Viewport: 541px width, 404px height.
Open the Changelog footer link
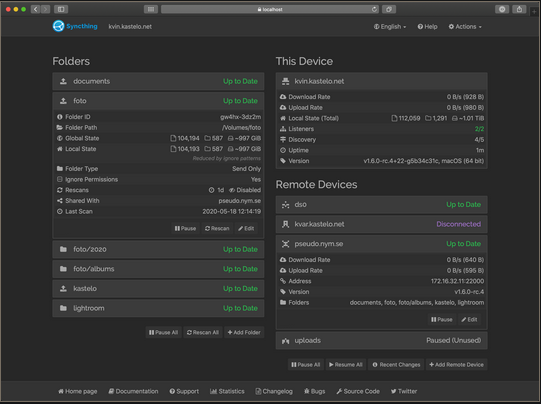click(x=274, y=391)
